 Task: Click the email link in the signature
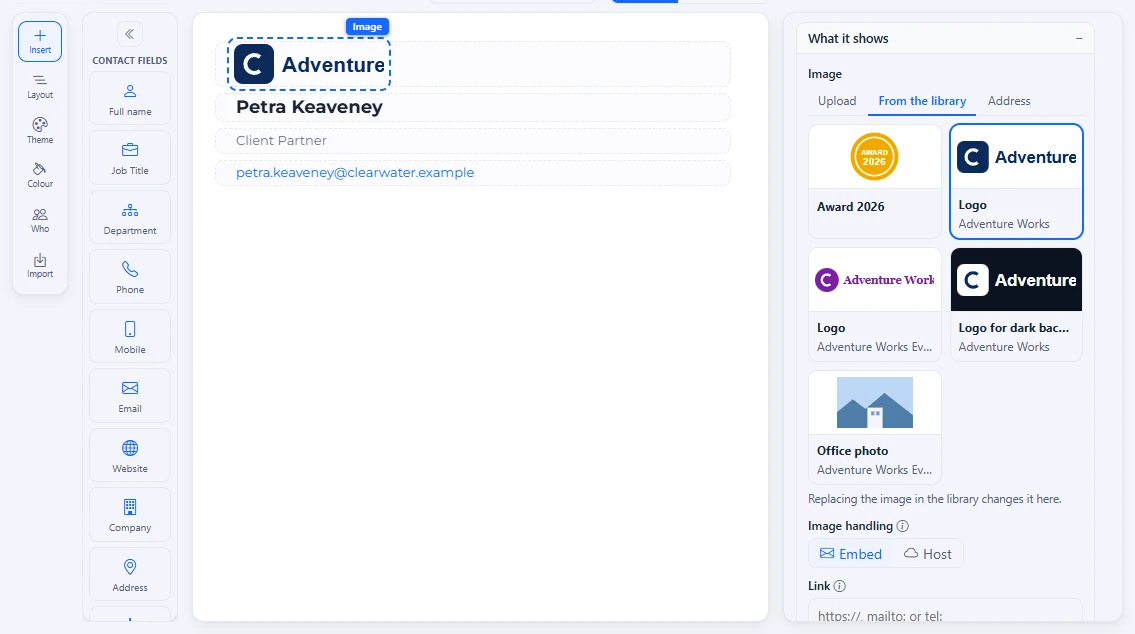[355, 173]
